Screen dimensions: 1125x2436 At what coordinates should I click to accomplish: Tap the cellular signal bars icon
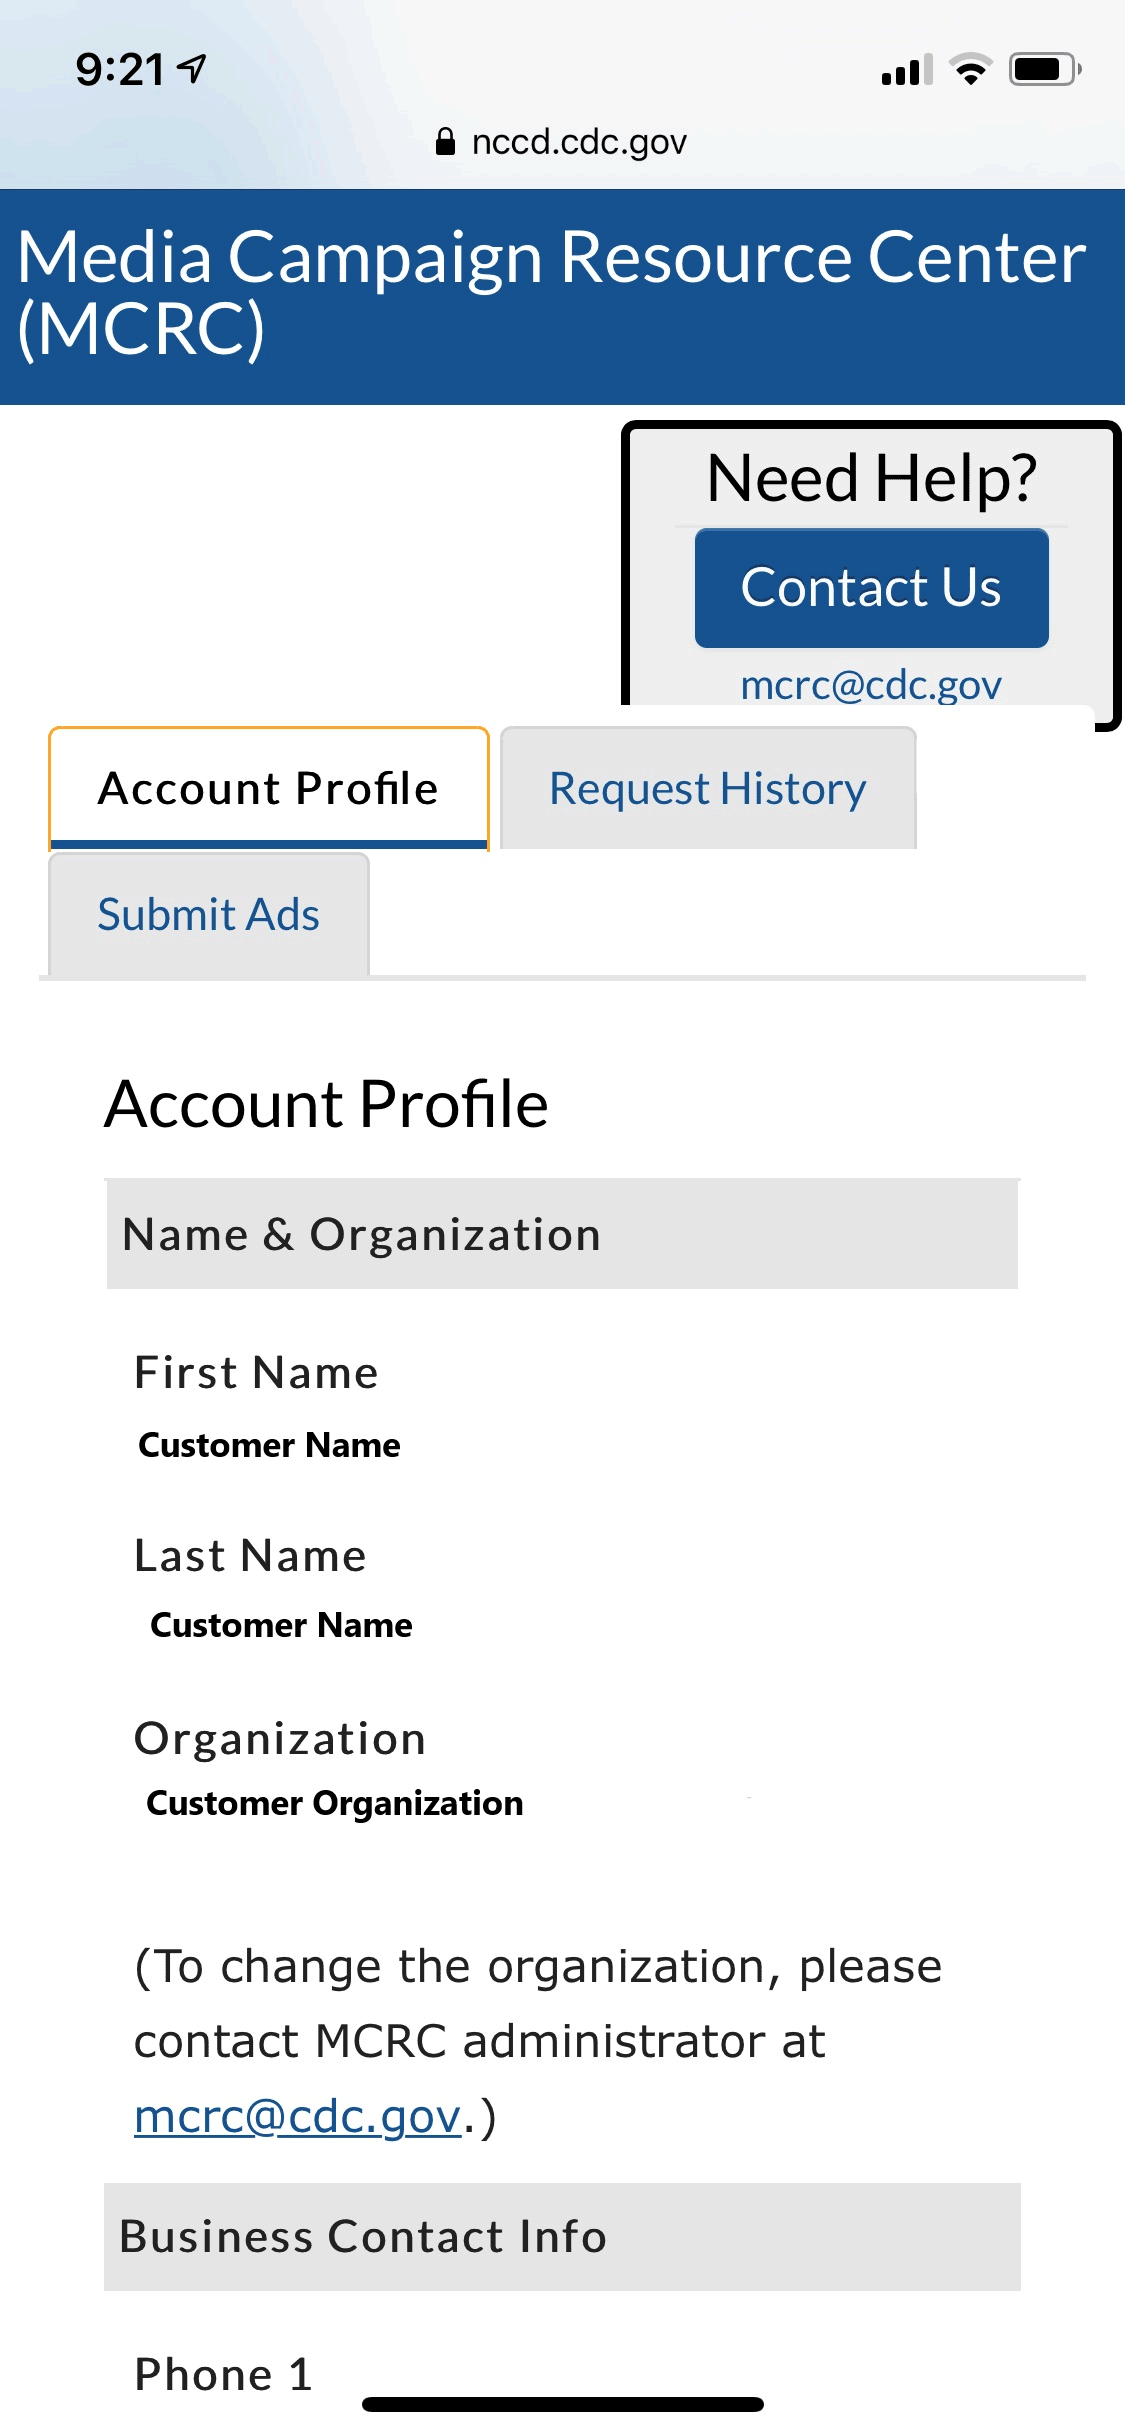point(906,70)
